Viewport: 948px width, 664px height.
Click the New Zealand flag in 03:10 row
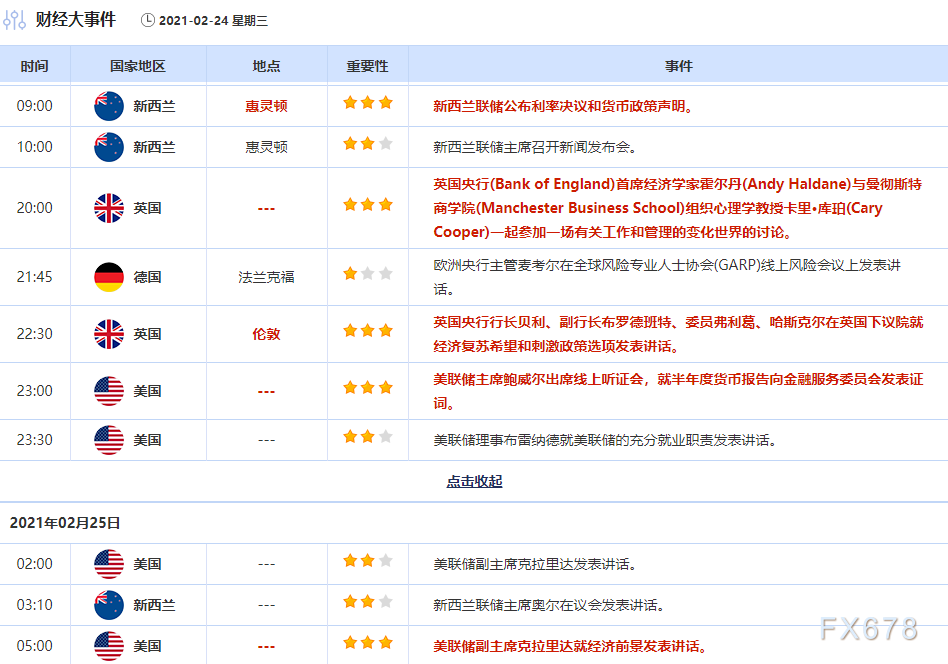[x=108, y=605]
